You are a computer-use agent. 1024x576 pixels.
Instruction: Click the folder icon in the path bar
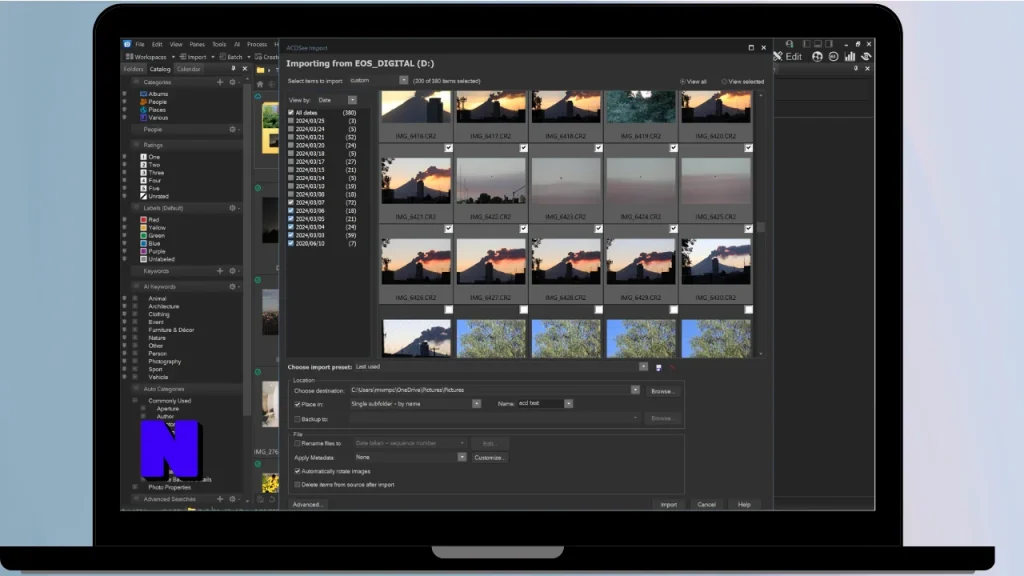click(261, 70)
